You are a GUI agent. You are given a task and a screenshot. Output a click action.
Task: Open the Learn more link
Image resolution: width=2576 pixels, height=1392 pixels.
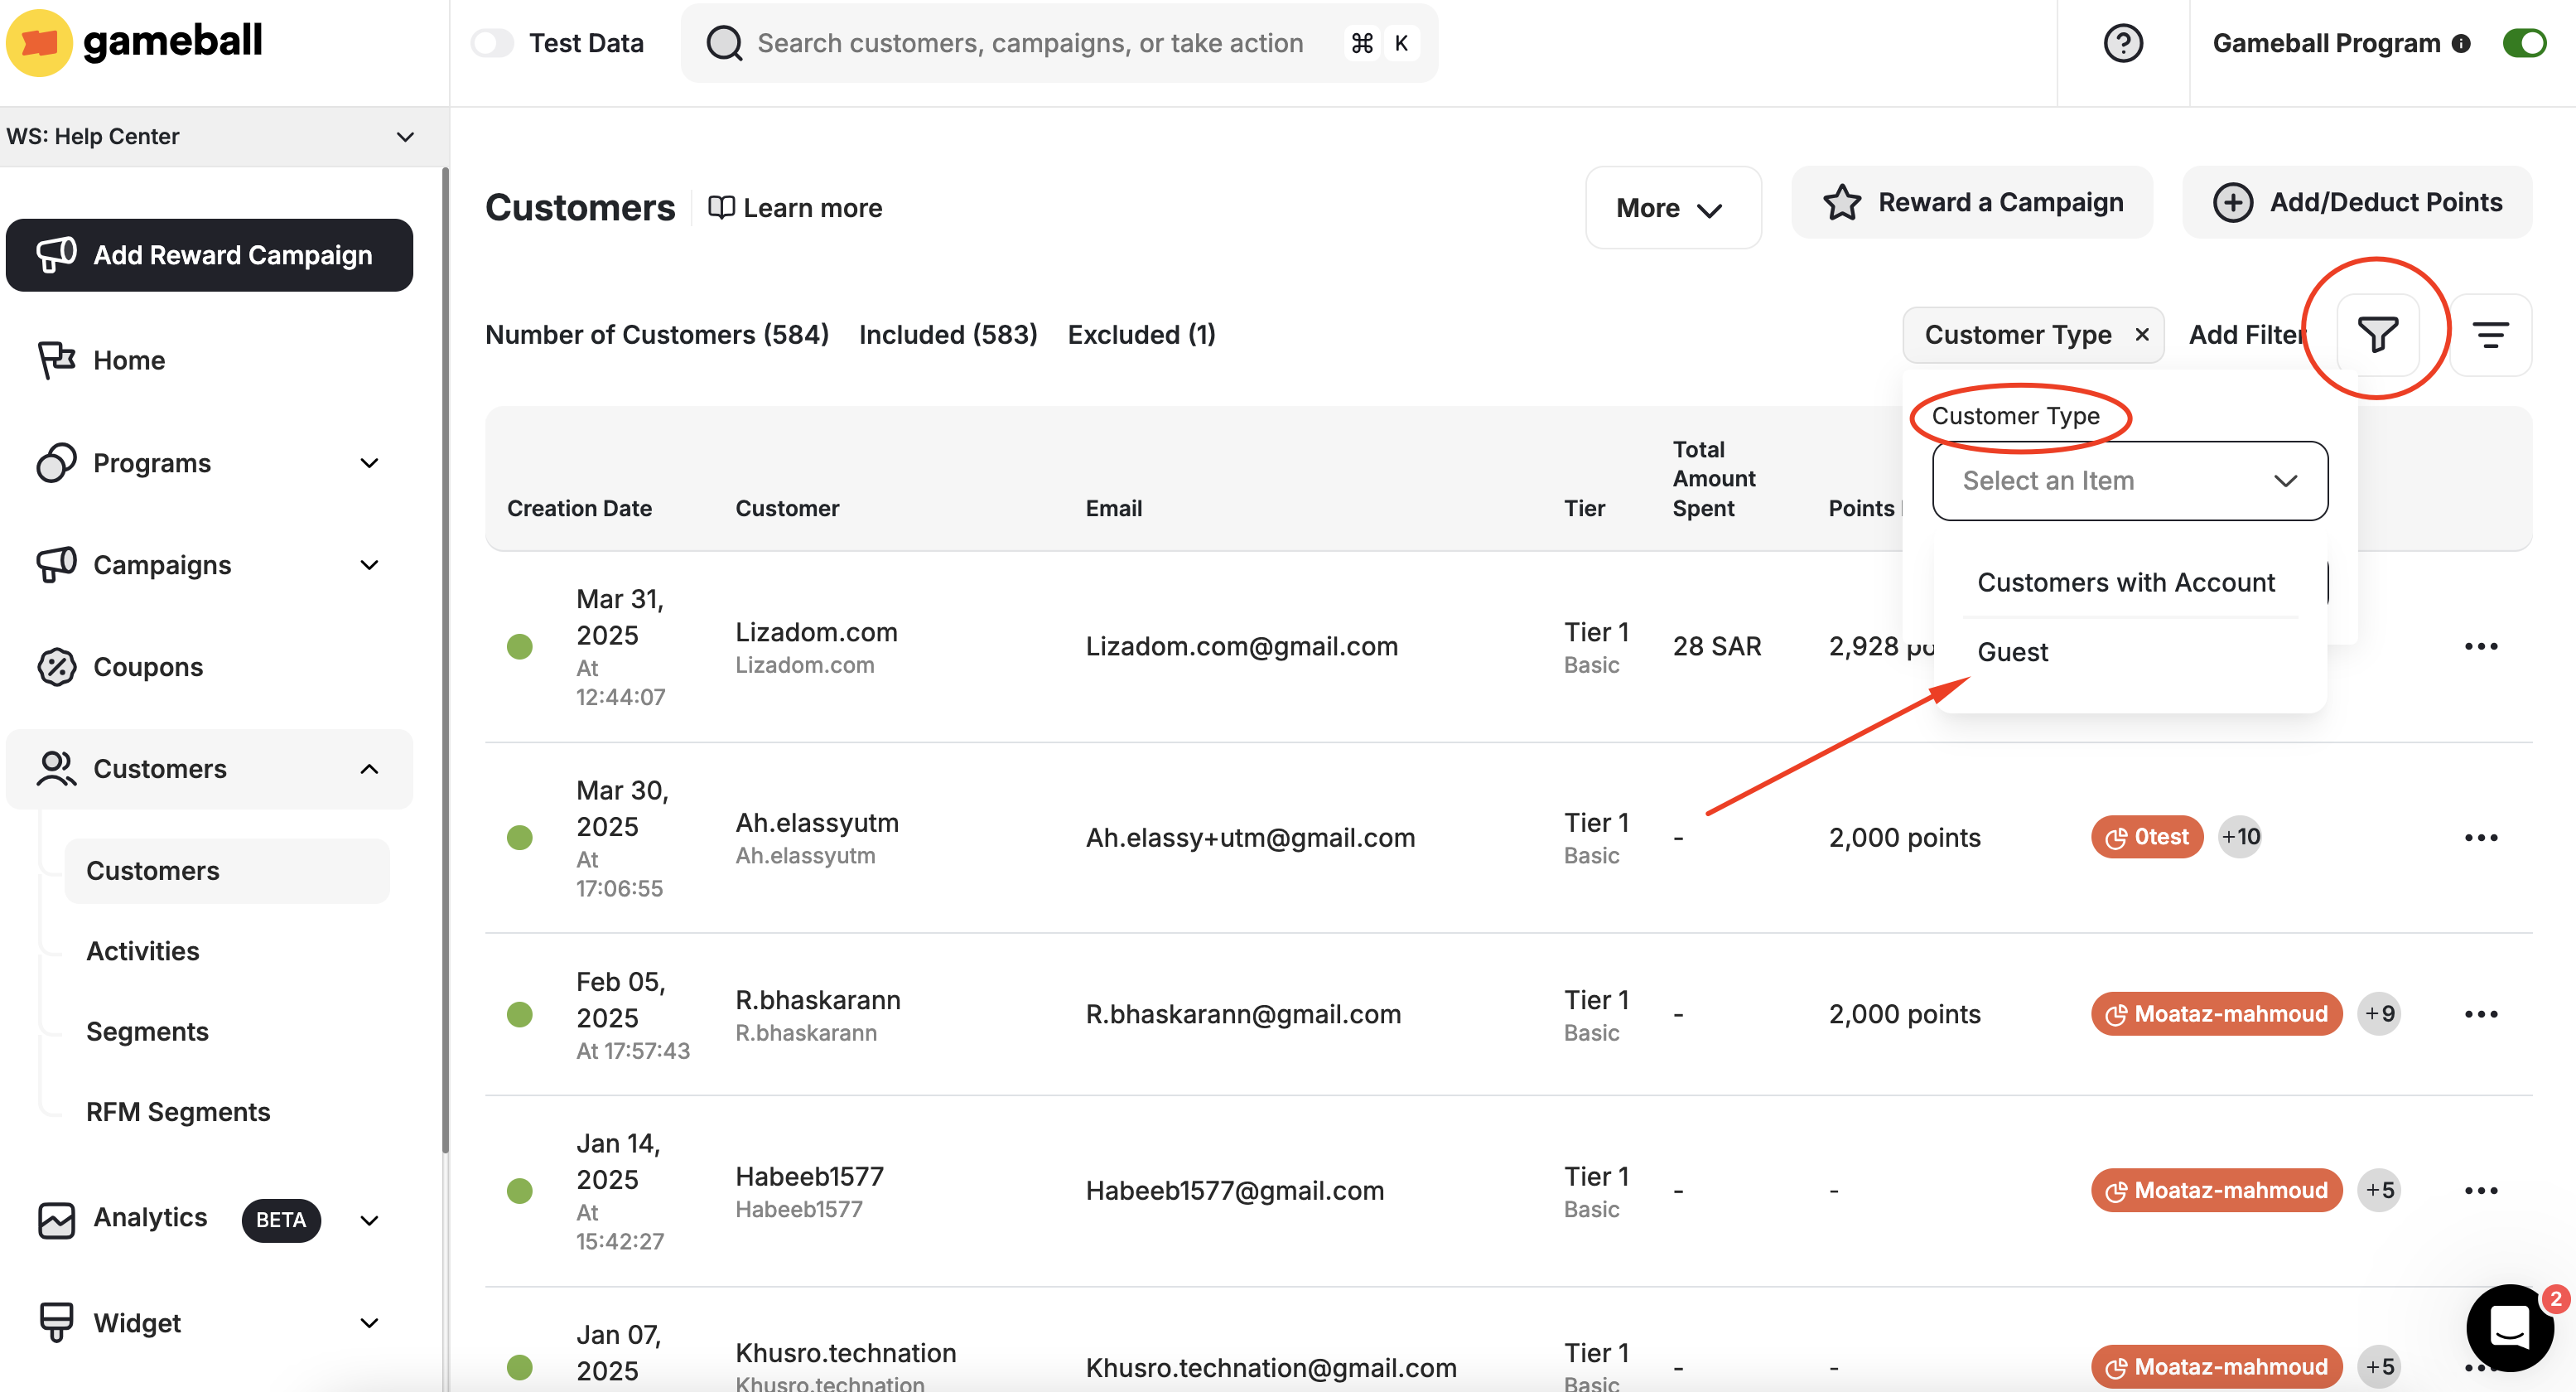pyautogui.click(x=796, y=208)
